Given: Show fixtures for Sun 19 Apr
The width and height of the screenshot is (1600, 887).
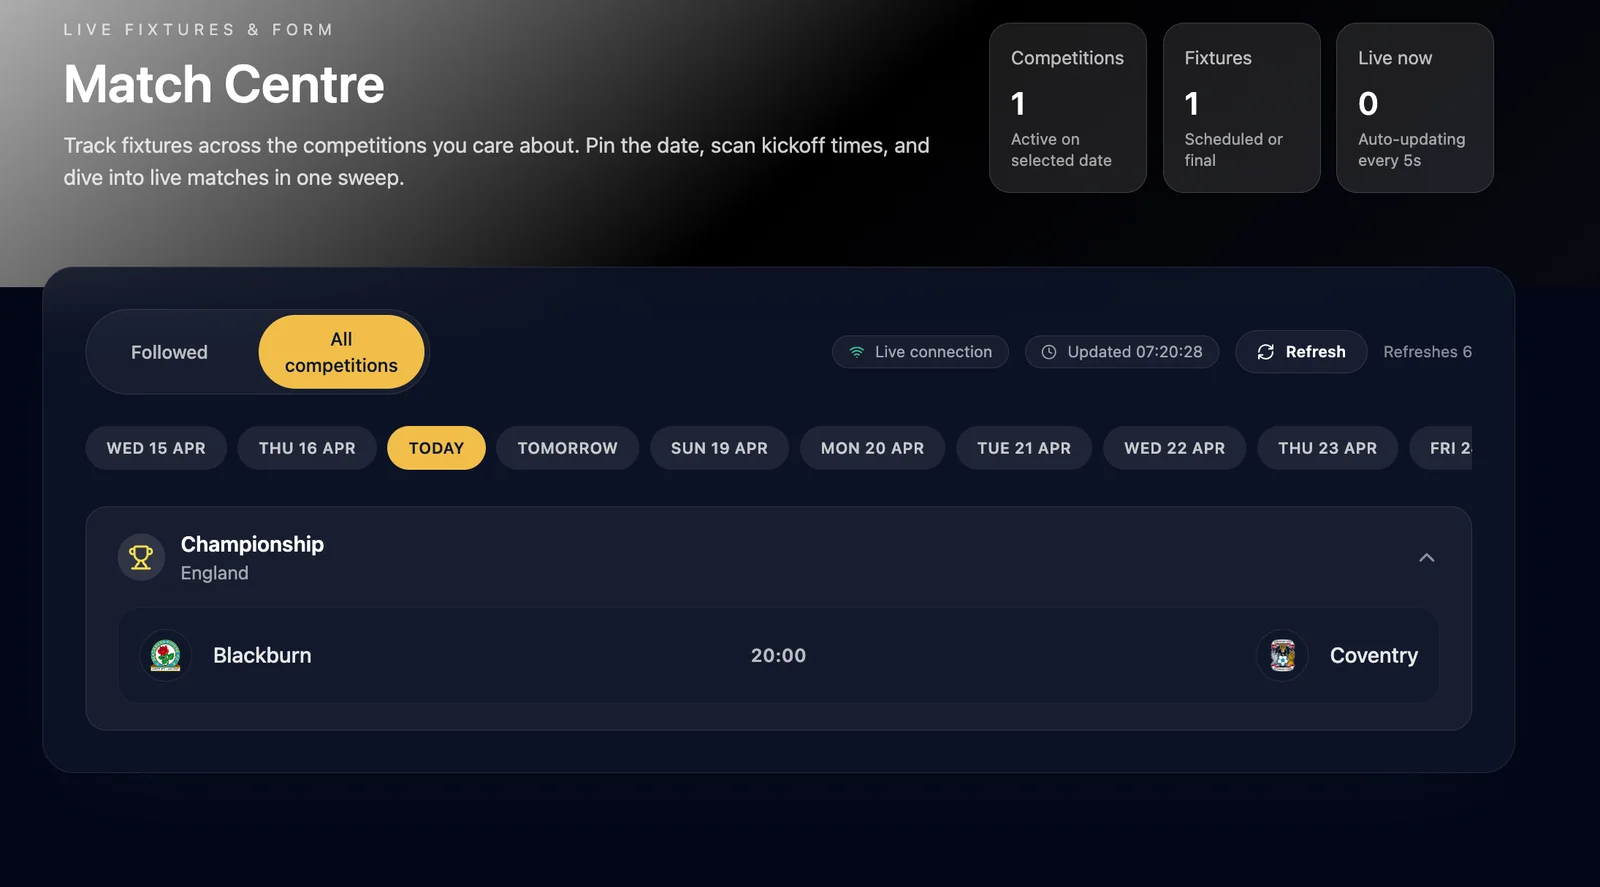Looking at the screenshot, I should (x=719, y=448).
